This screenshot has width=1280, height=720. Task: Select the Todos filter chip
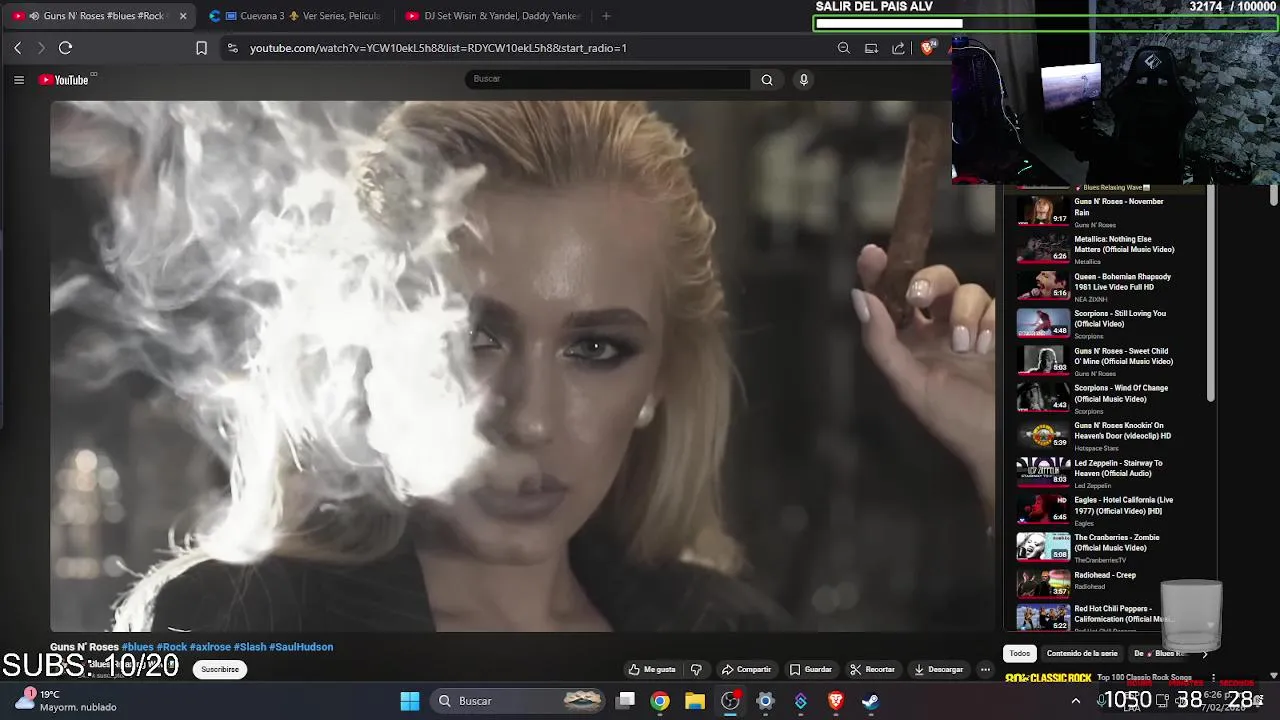pyautogui.click(x=1019, y=653)
